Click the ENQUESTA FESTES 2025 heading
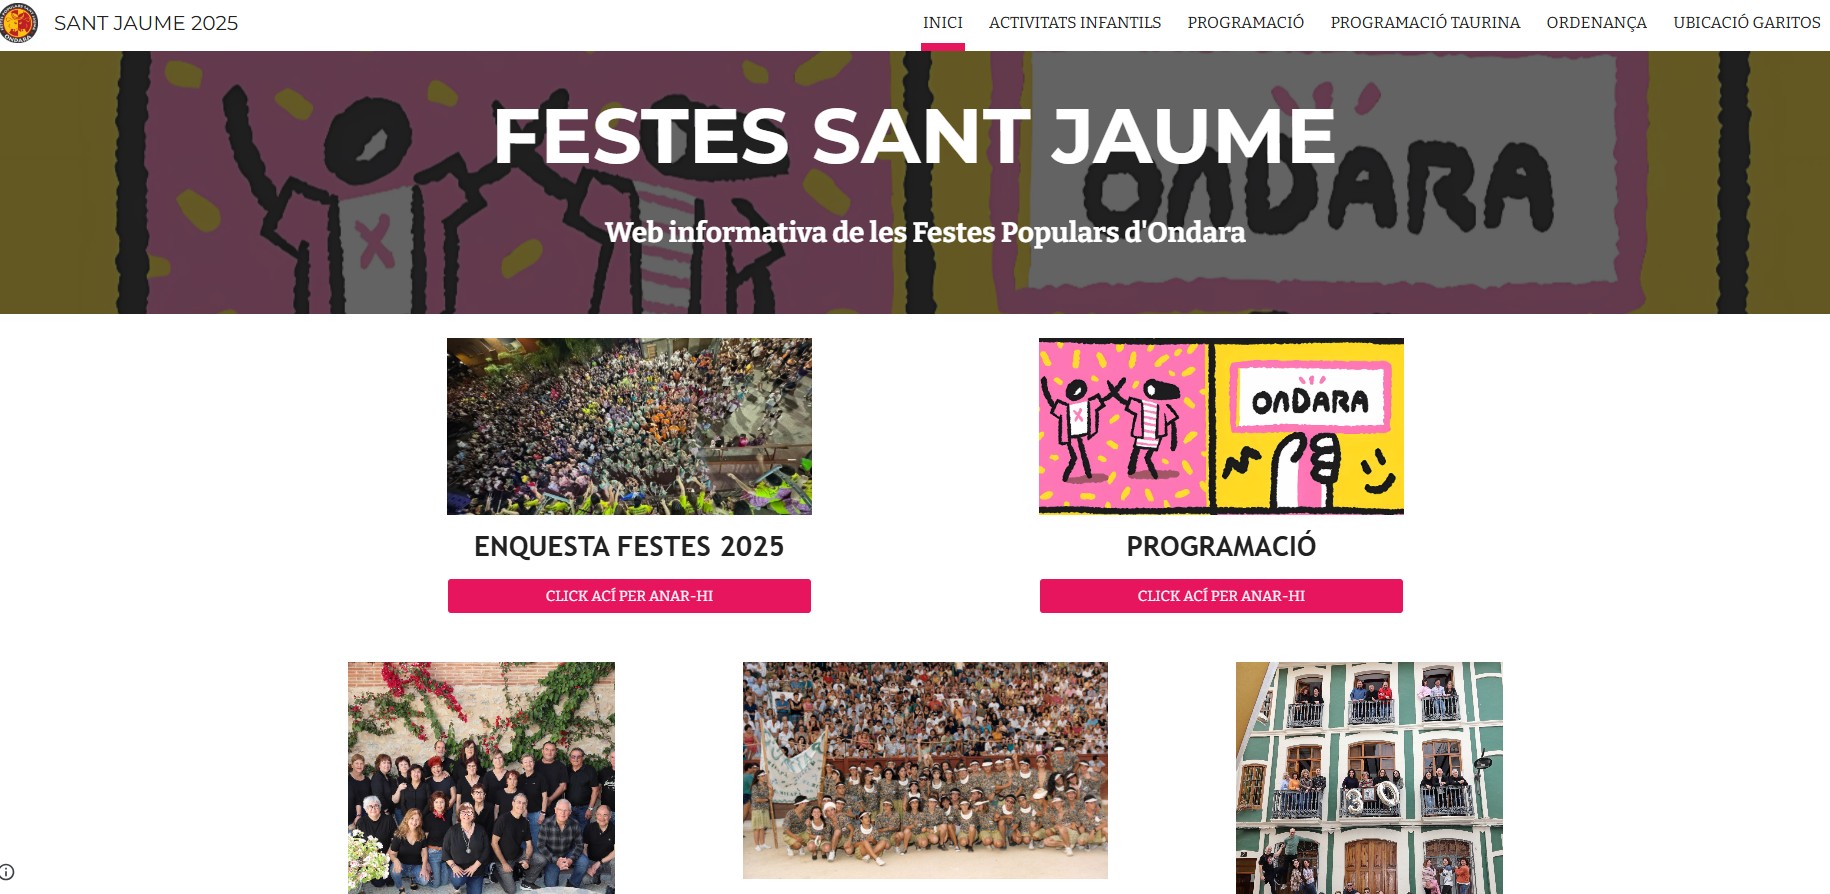The image size is (1830, 894). (629, 547)
